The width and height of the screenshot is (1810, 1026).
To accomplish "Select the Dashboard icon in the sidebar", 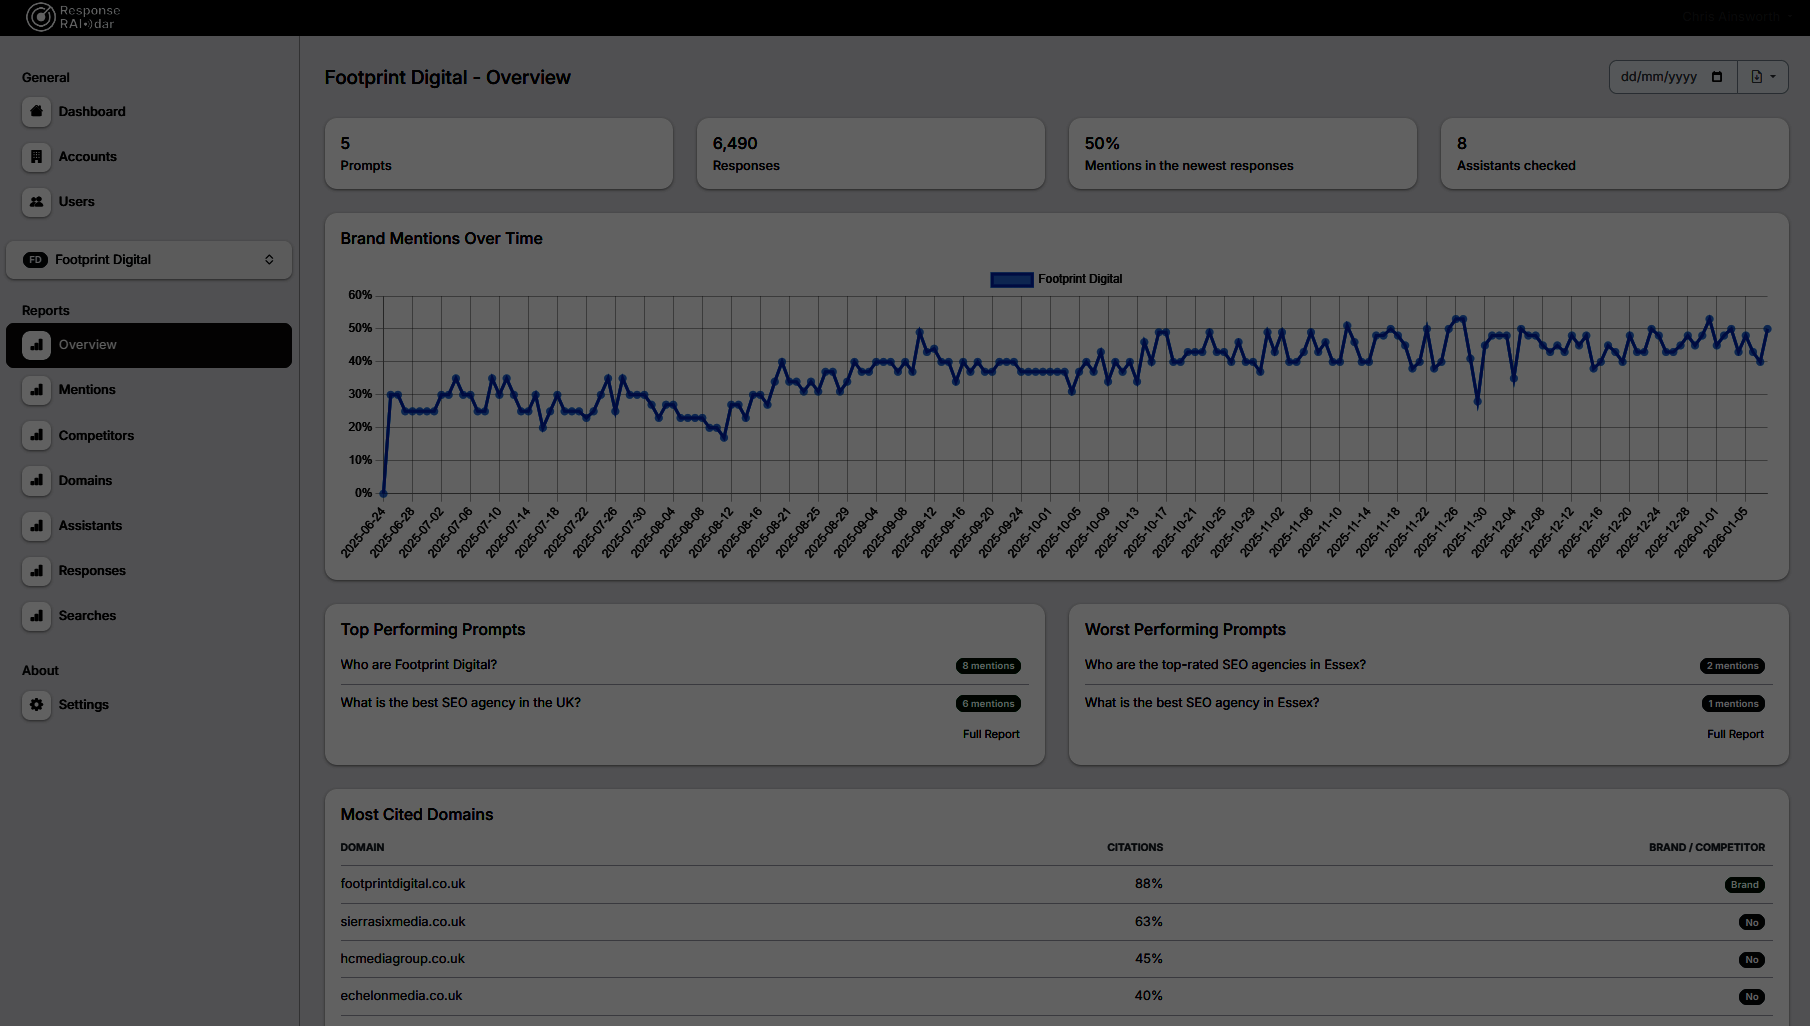I will 36,112.
